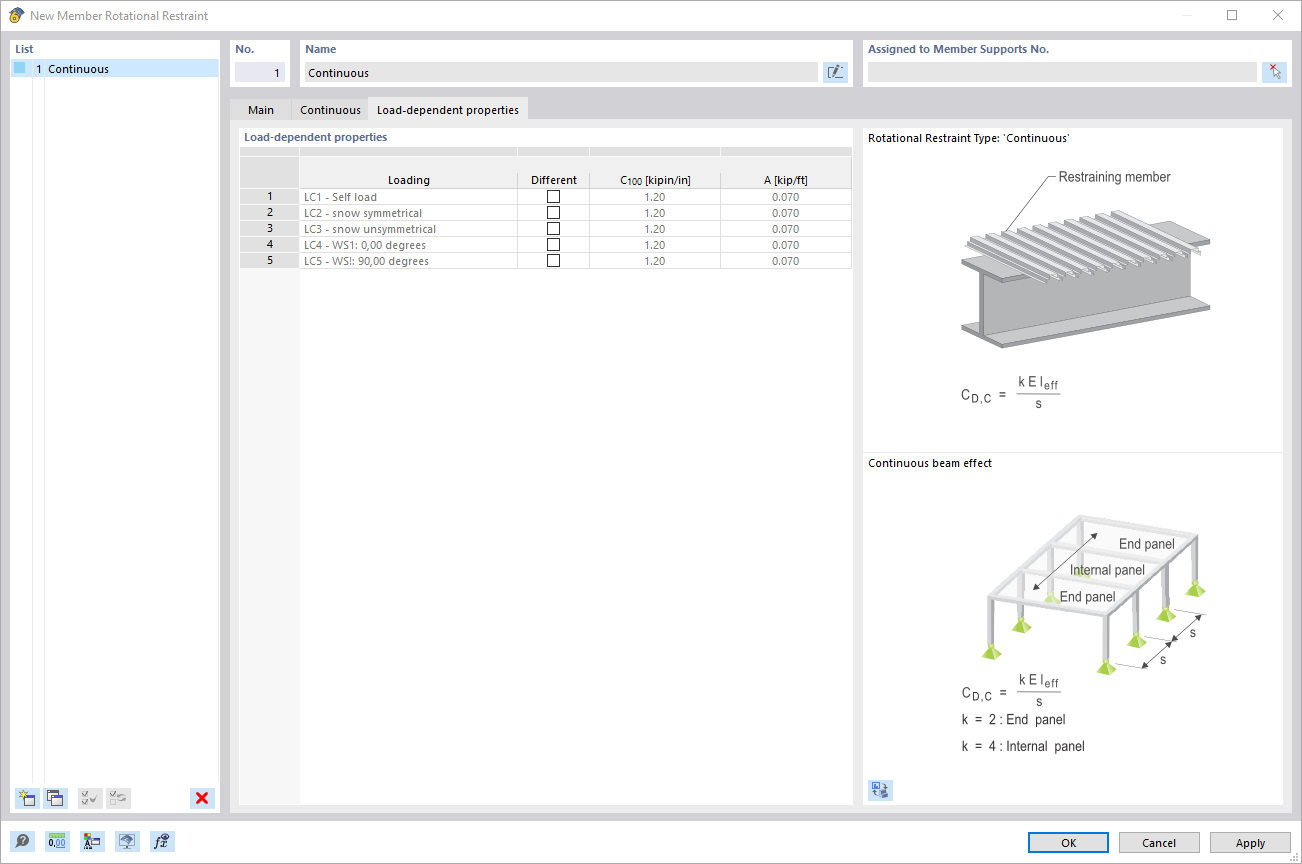Confirm settings with the OK button
Viewport: 1302px width, 864px height.
tap(1067, 842)
